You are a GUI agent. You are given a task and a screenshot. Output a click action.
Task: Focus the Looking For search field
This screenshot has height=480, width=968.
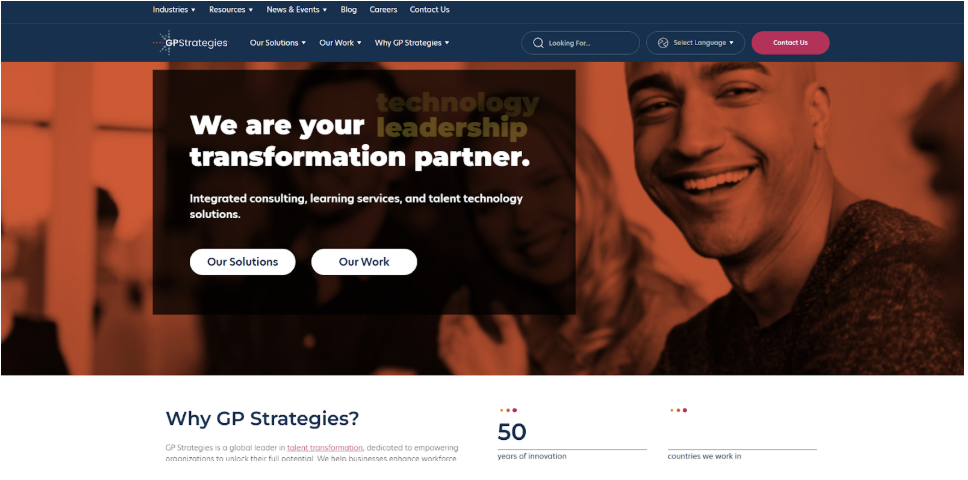(x=580, y=43)
